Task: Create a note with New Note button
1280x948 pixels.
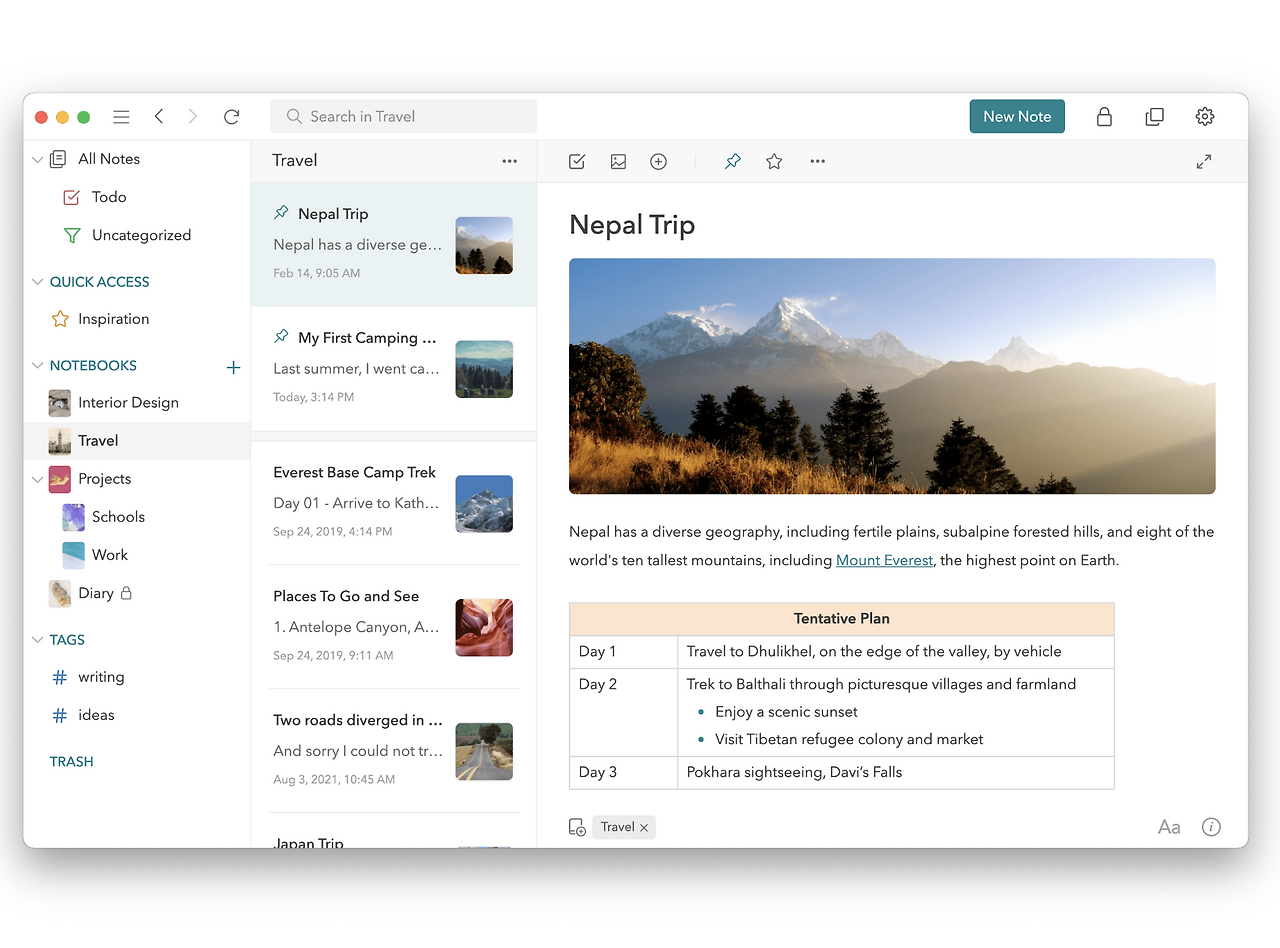Action: point(1017,117)
